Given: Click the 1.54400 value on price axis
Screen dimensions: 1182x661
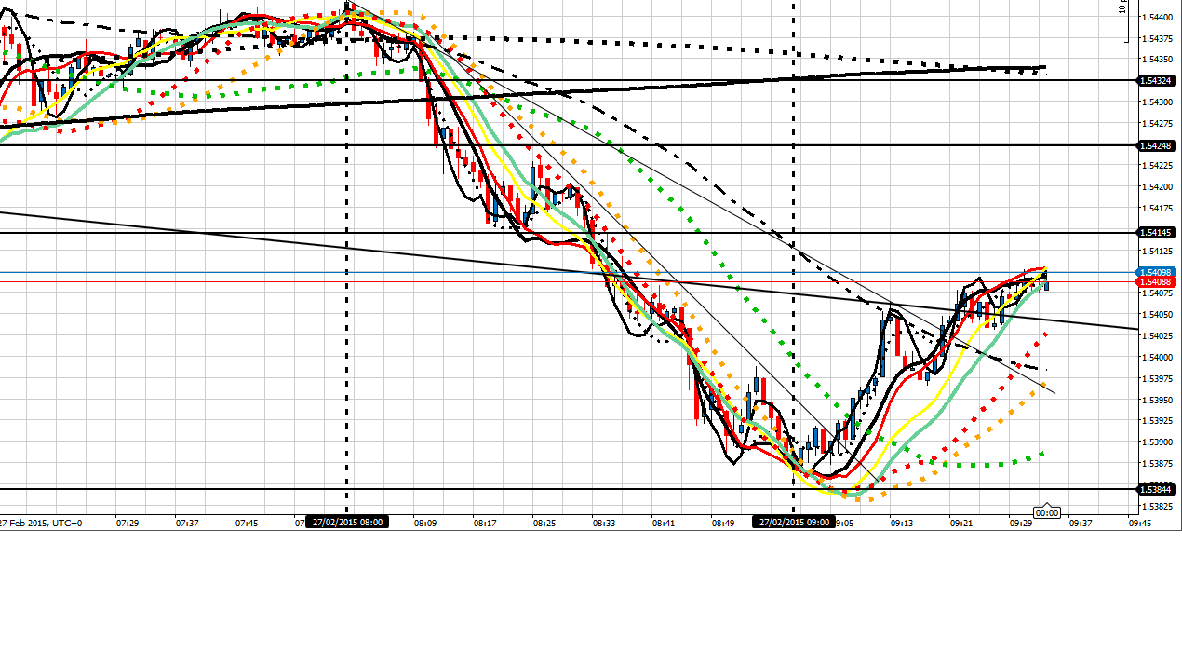Looking at the screenshot, I should (x=1158, y=17).
